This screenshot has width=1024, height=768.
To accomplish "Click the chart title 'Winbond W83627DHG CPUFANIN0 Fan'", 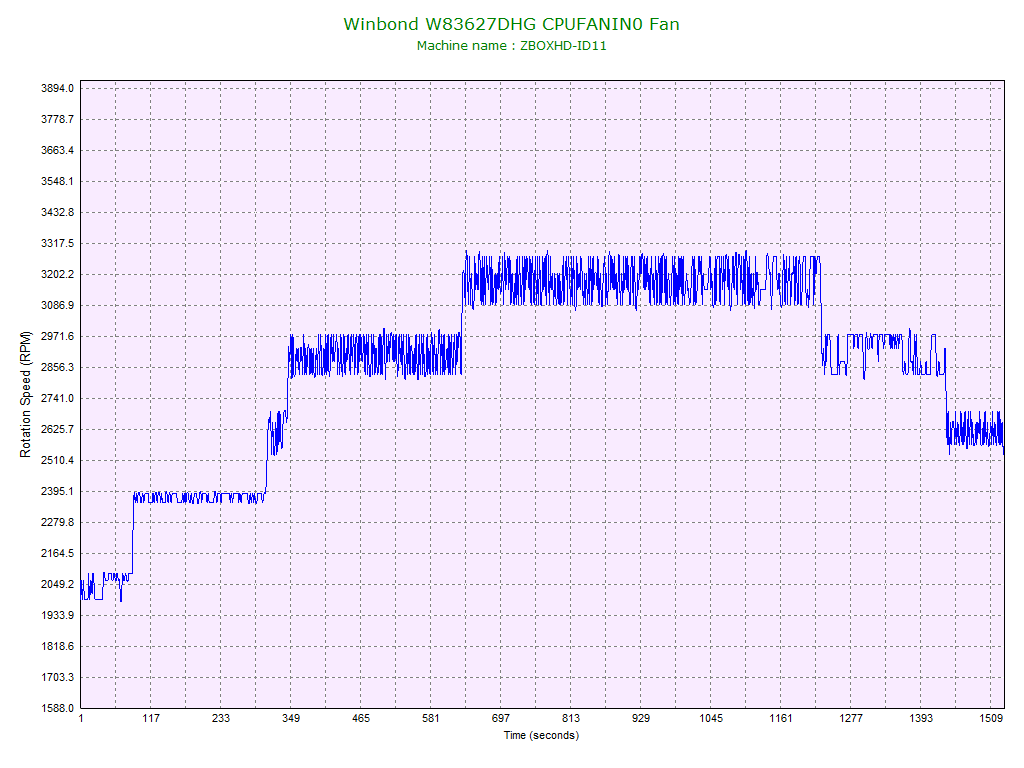I will [511, 24].
